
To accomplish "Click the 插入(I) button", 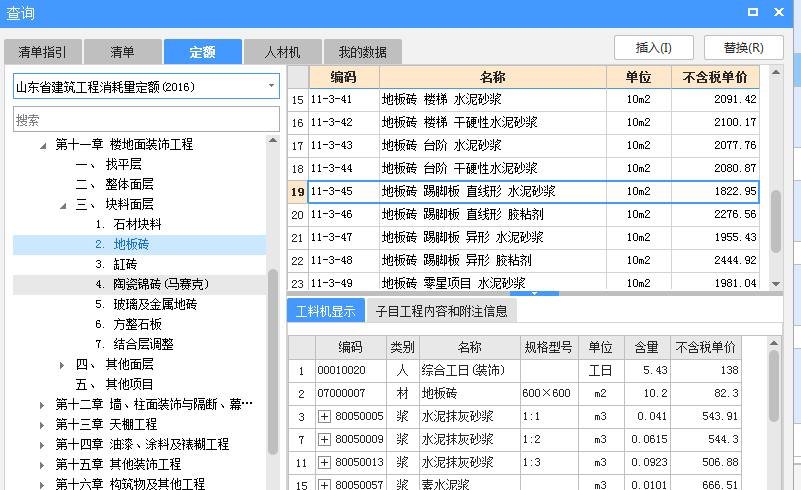I will point(653,48).
